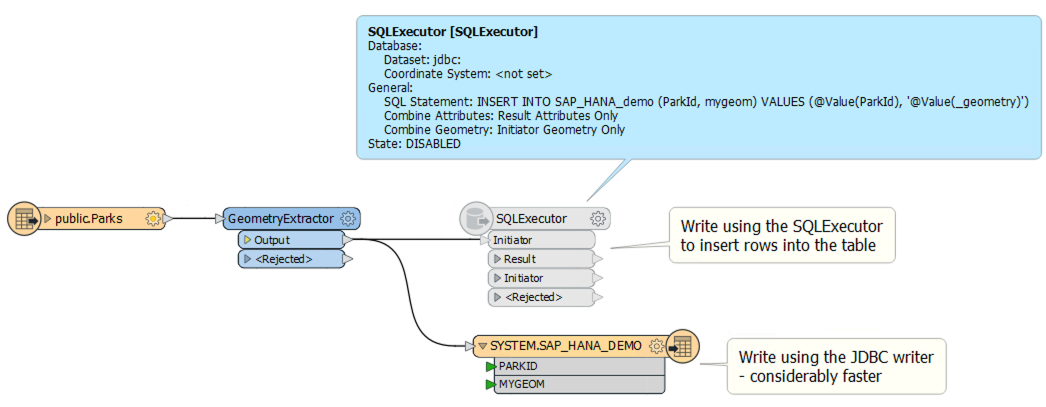The width and height of the screenshot is (1046, 407).
Task: Click SQLExecutor Result output connector arrow
Action: [x=598, y=259]
